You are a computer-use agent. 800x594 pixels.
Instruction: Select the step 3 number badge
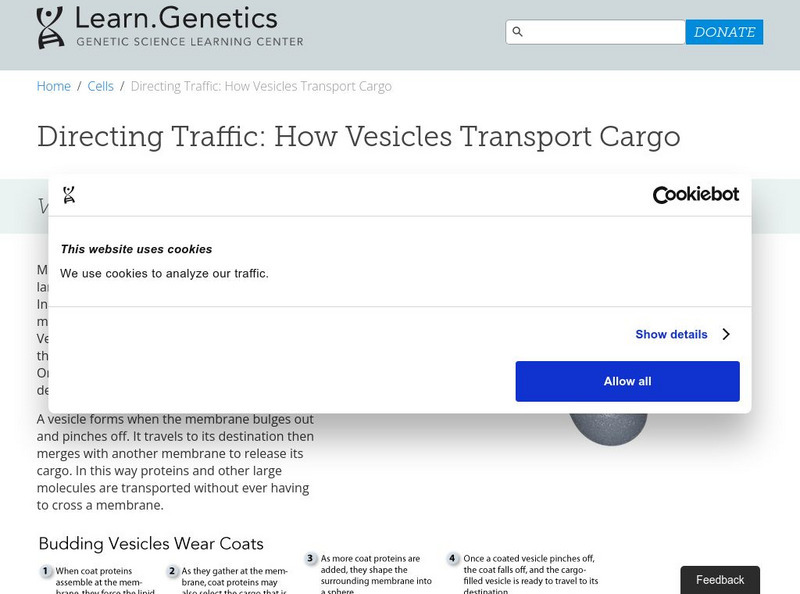tap(311, 559)
